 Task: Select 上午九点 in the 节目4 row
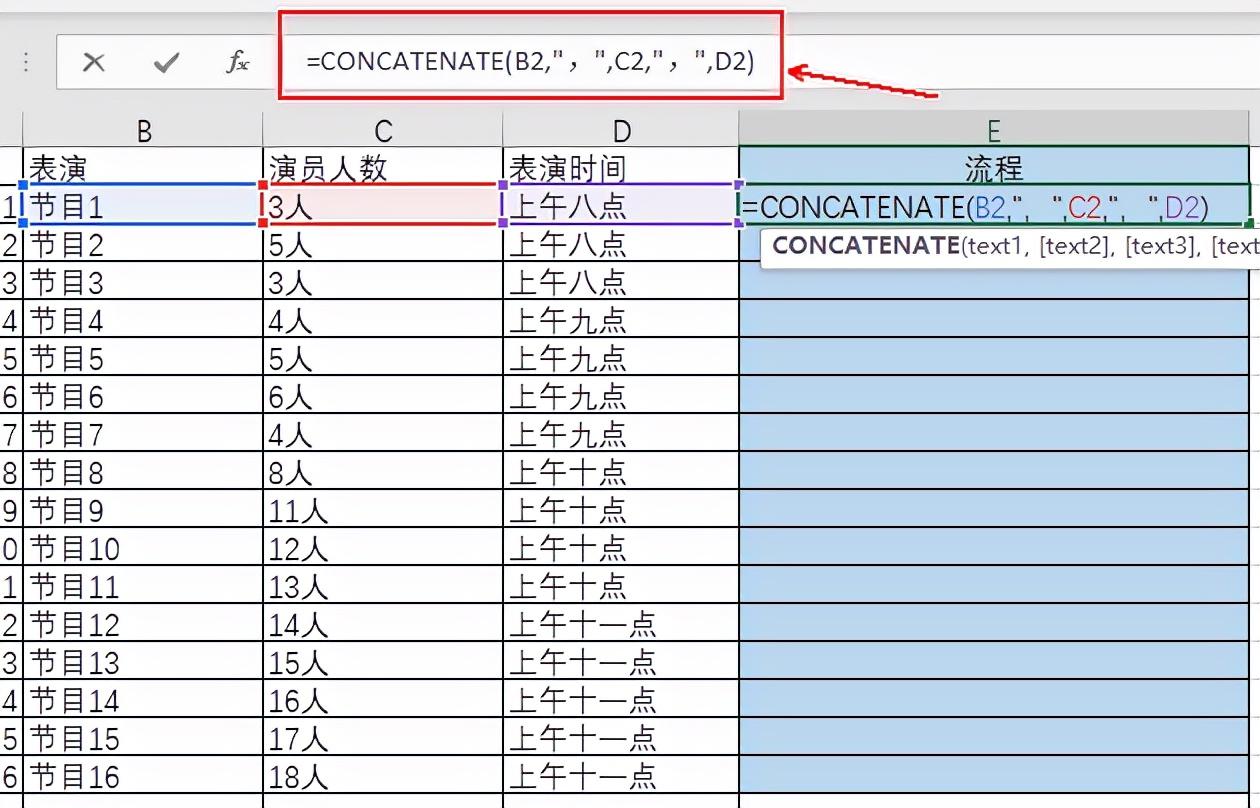tap(621, 320)
